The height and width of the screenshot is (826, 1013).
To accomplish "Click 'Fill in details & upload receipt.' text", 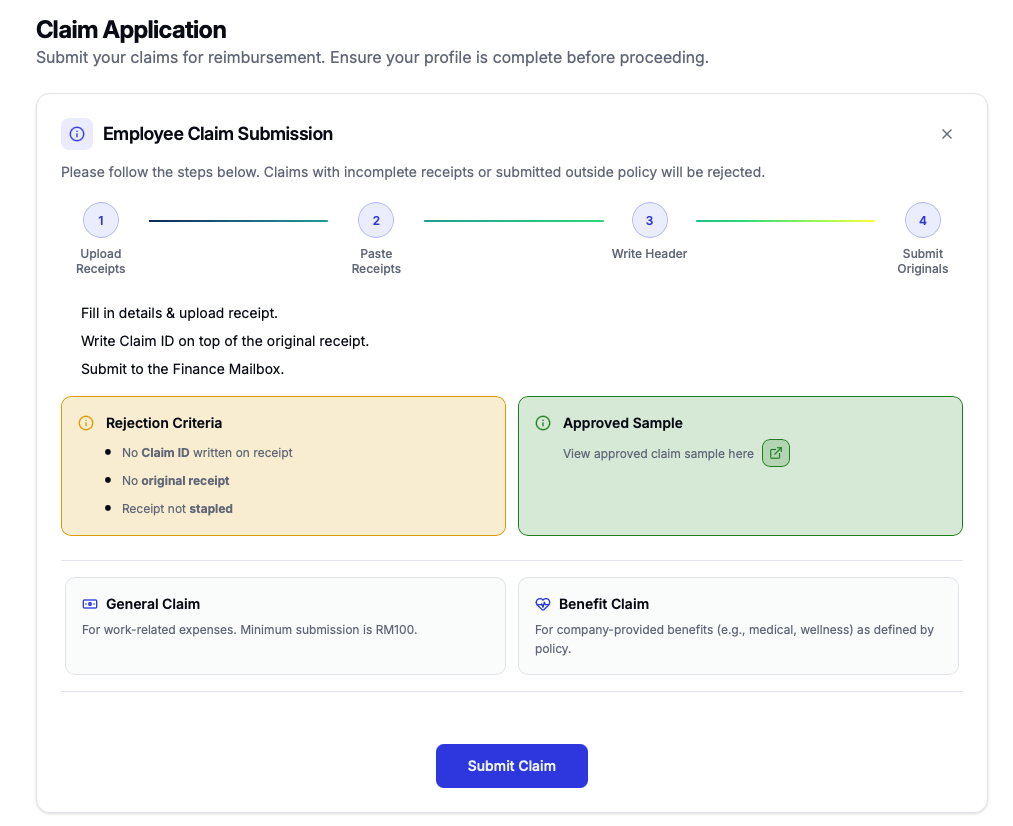I will (x=179, y=313).
